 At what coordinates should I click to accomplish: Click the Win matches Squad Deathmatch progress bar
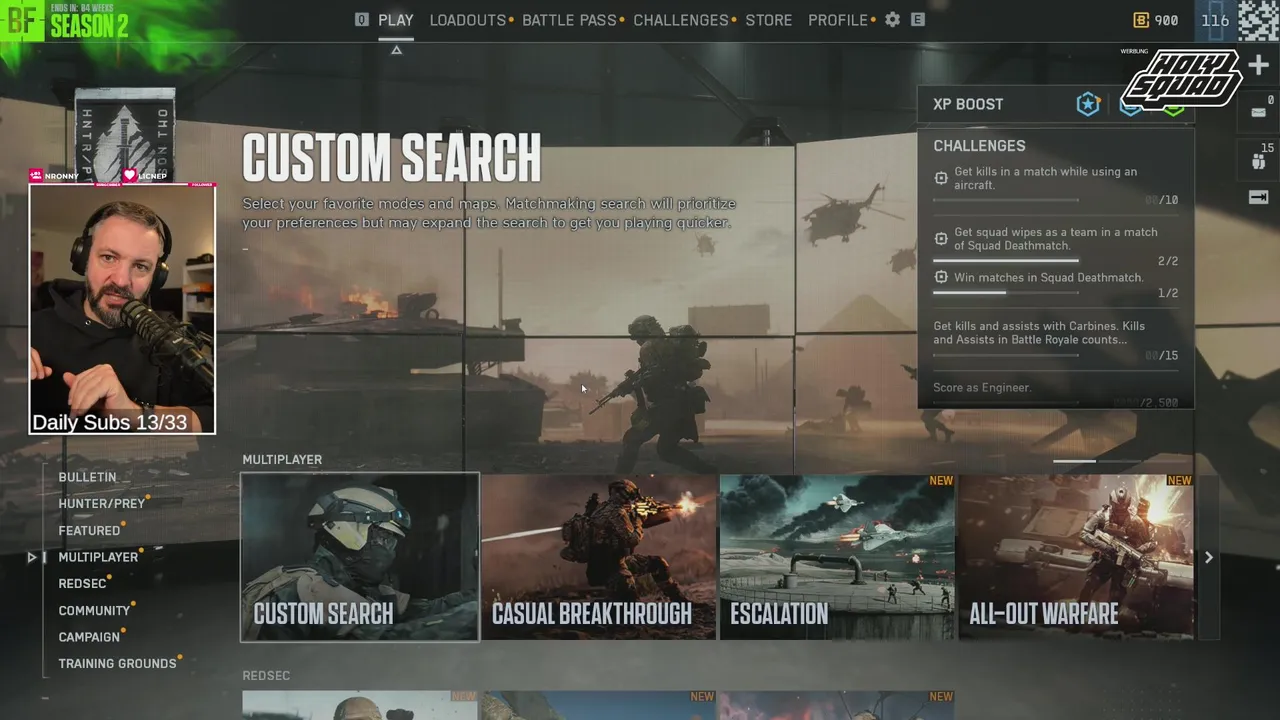(x=1006, y=293)
